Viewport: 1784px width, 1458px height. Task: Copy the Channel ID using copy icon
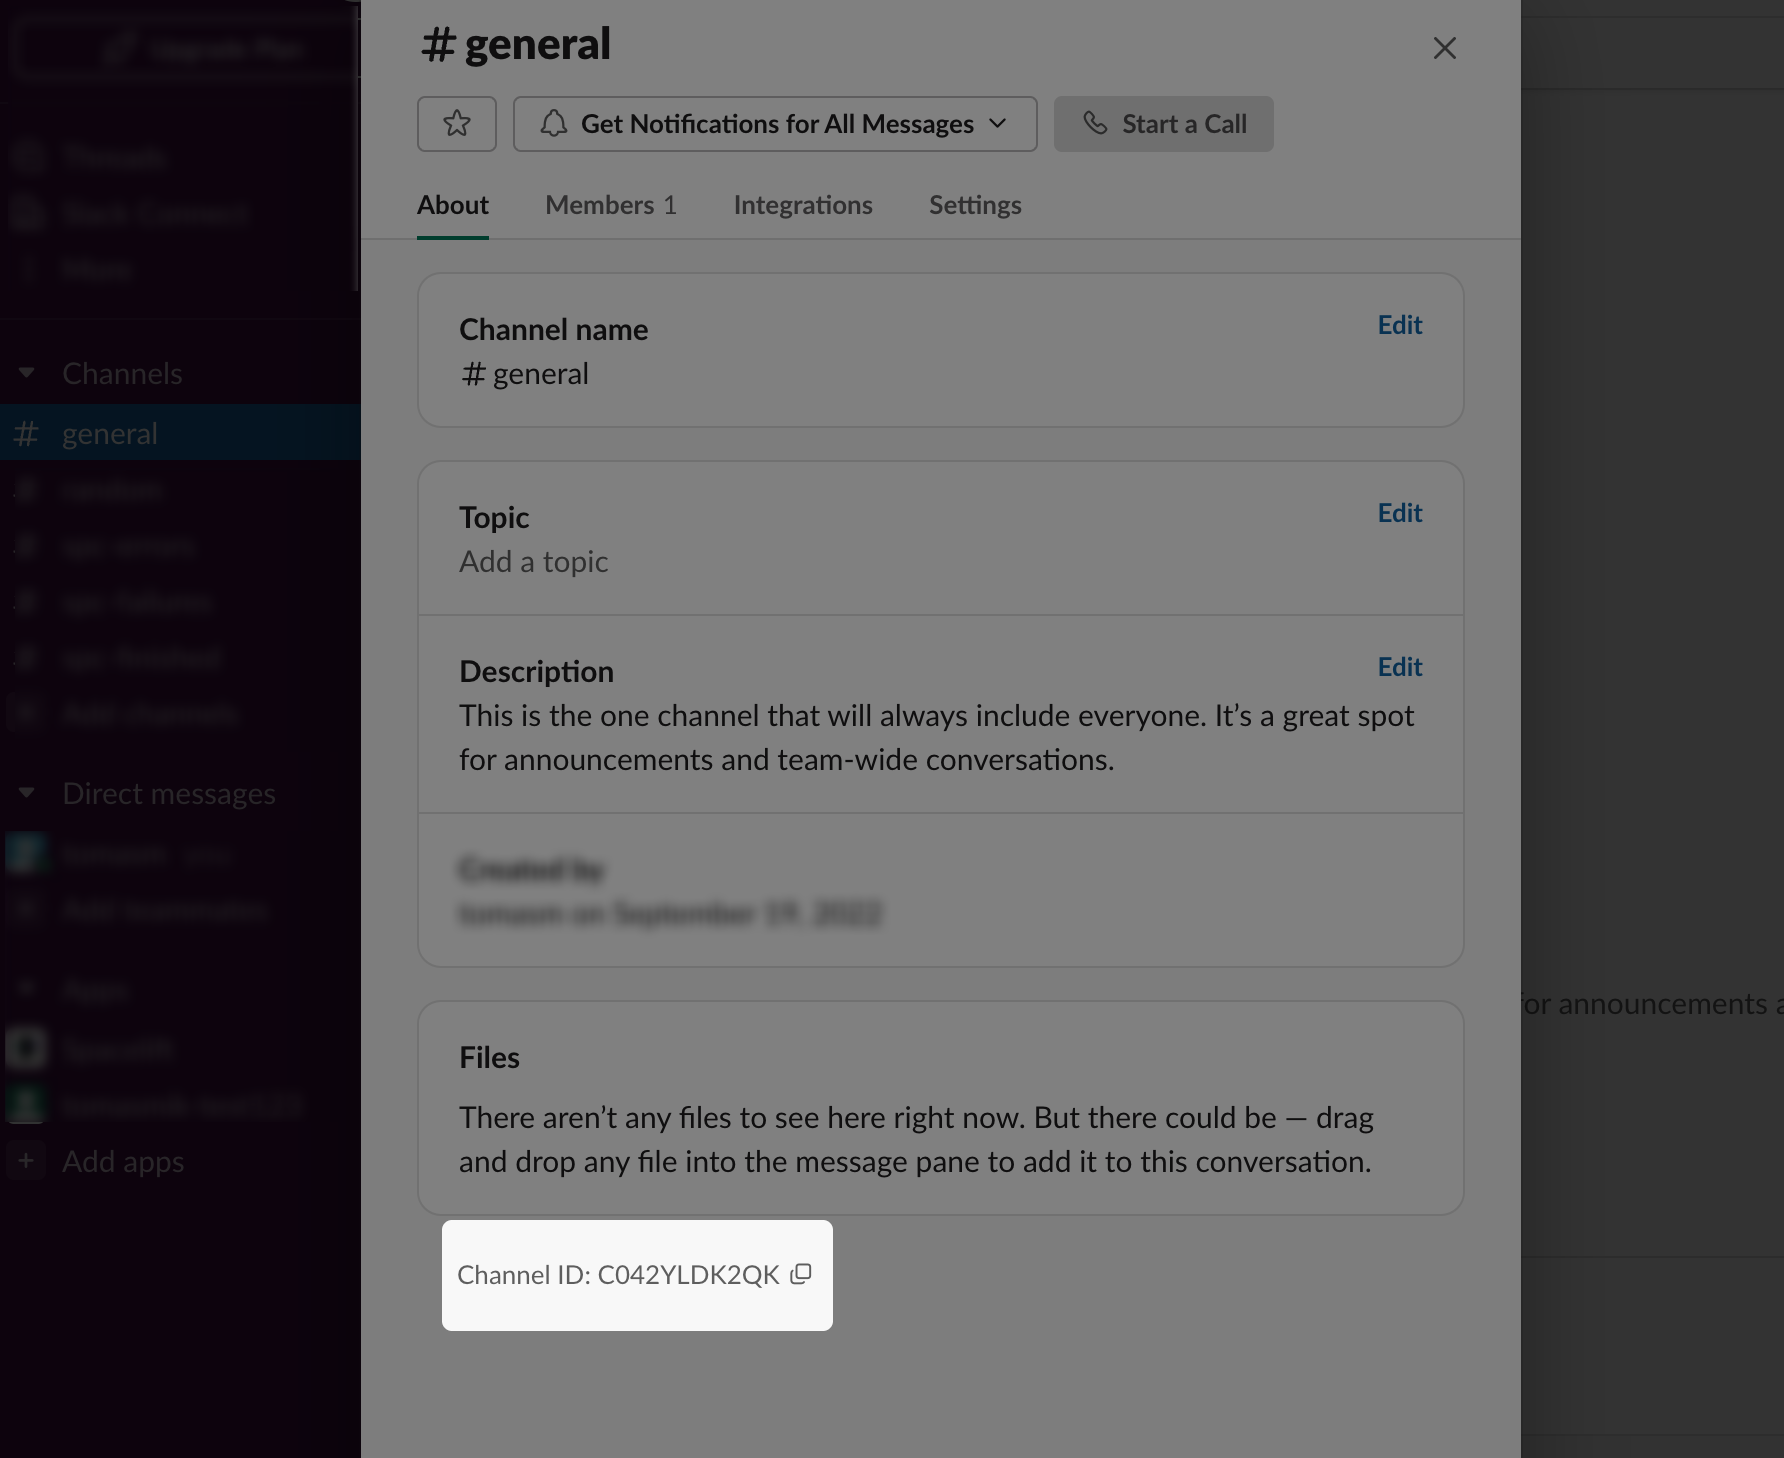(x=800, y=1275)
